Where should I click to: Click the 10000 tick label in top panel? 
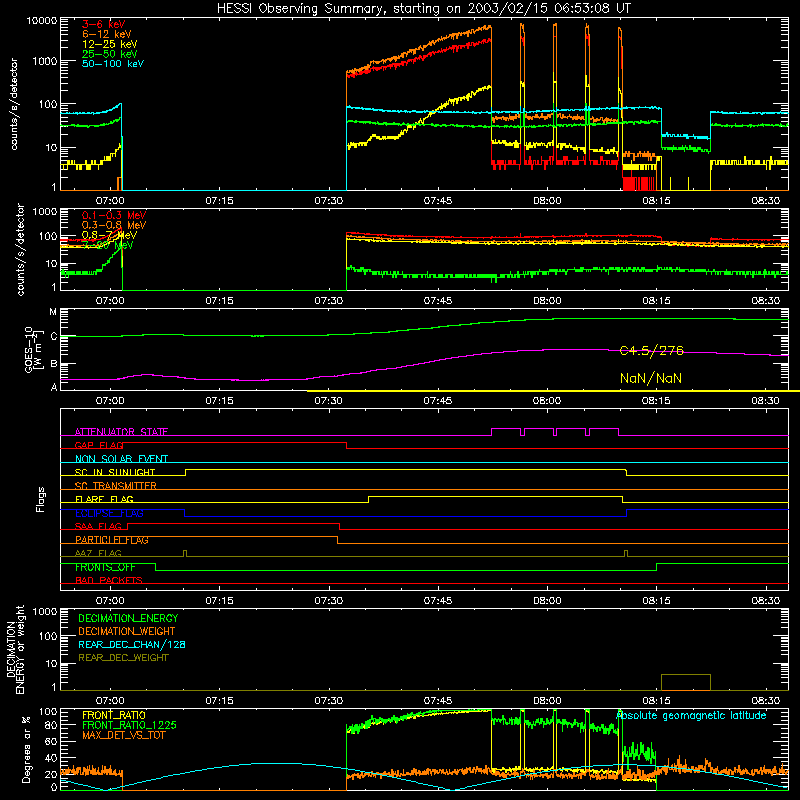coord(42,21)
